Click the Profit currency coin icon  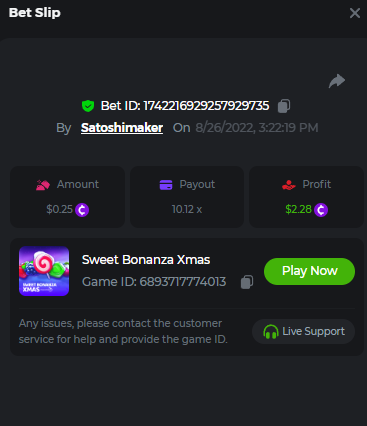(x=321, y=210)
